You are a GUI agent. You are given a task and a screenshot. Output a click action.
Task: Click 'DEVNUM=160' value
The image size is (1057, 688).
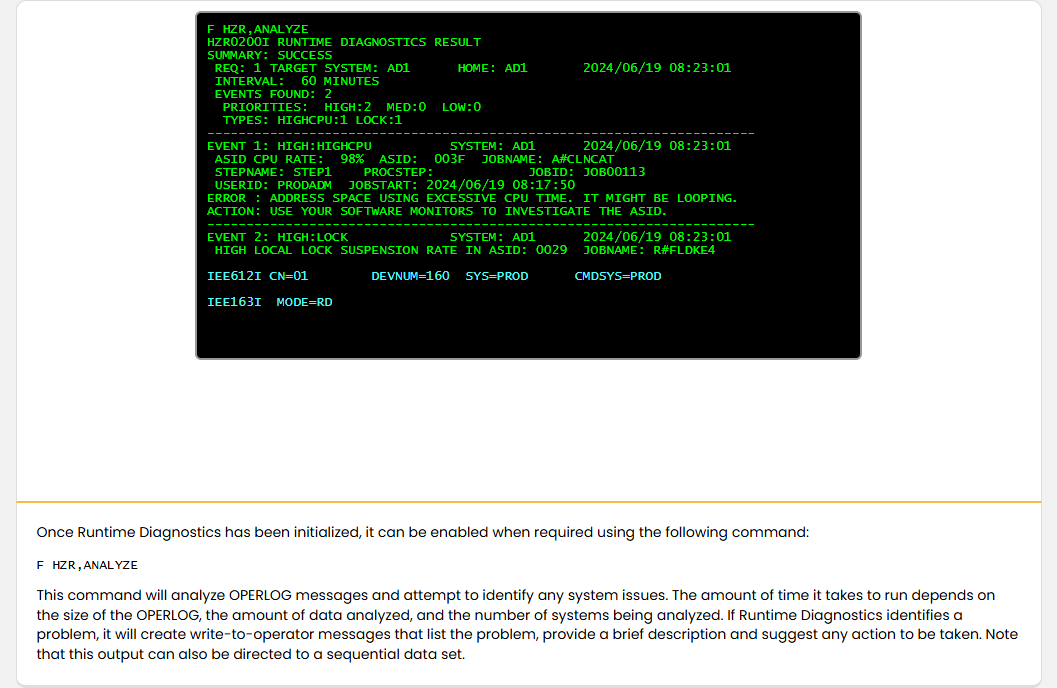411,276
